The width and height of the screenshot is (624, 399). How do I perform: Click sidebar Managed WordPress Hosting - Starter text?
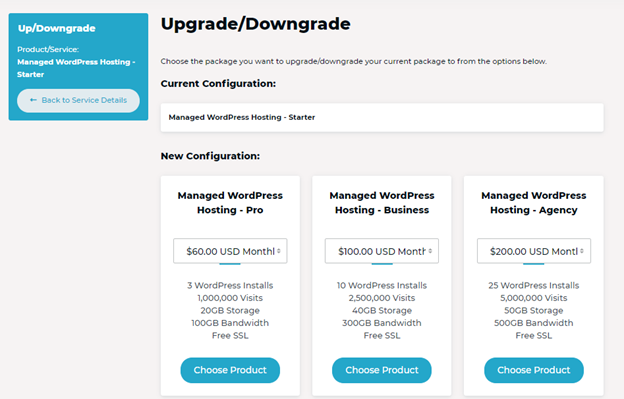coord(76,68)
